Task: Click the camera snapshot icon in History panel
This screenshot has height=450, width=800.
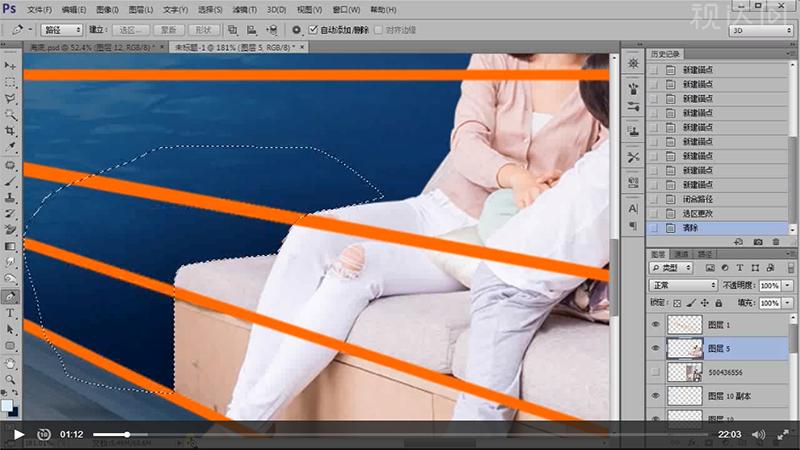Action: (x=759, y=242)
